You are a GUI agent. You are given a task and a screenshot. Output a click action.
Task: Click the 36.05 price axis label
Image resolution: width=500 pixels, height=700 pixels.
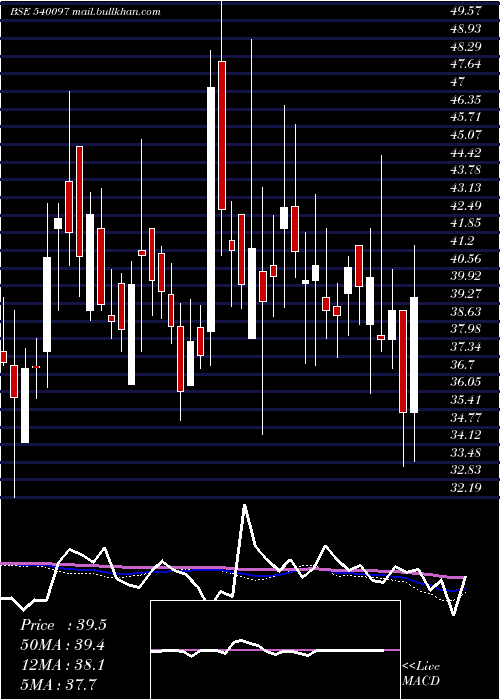coord(465,382)
